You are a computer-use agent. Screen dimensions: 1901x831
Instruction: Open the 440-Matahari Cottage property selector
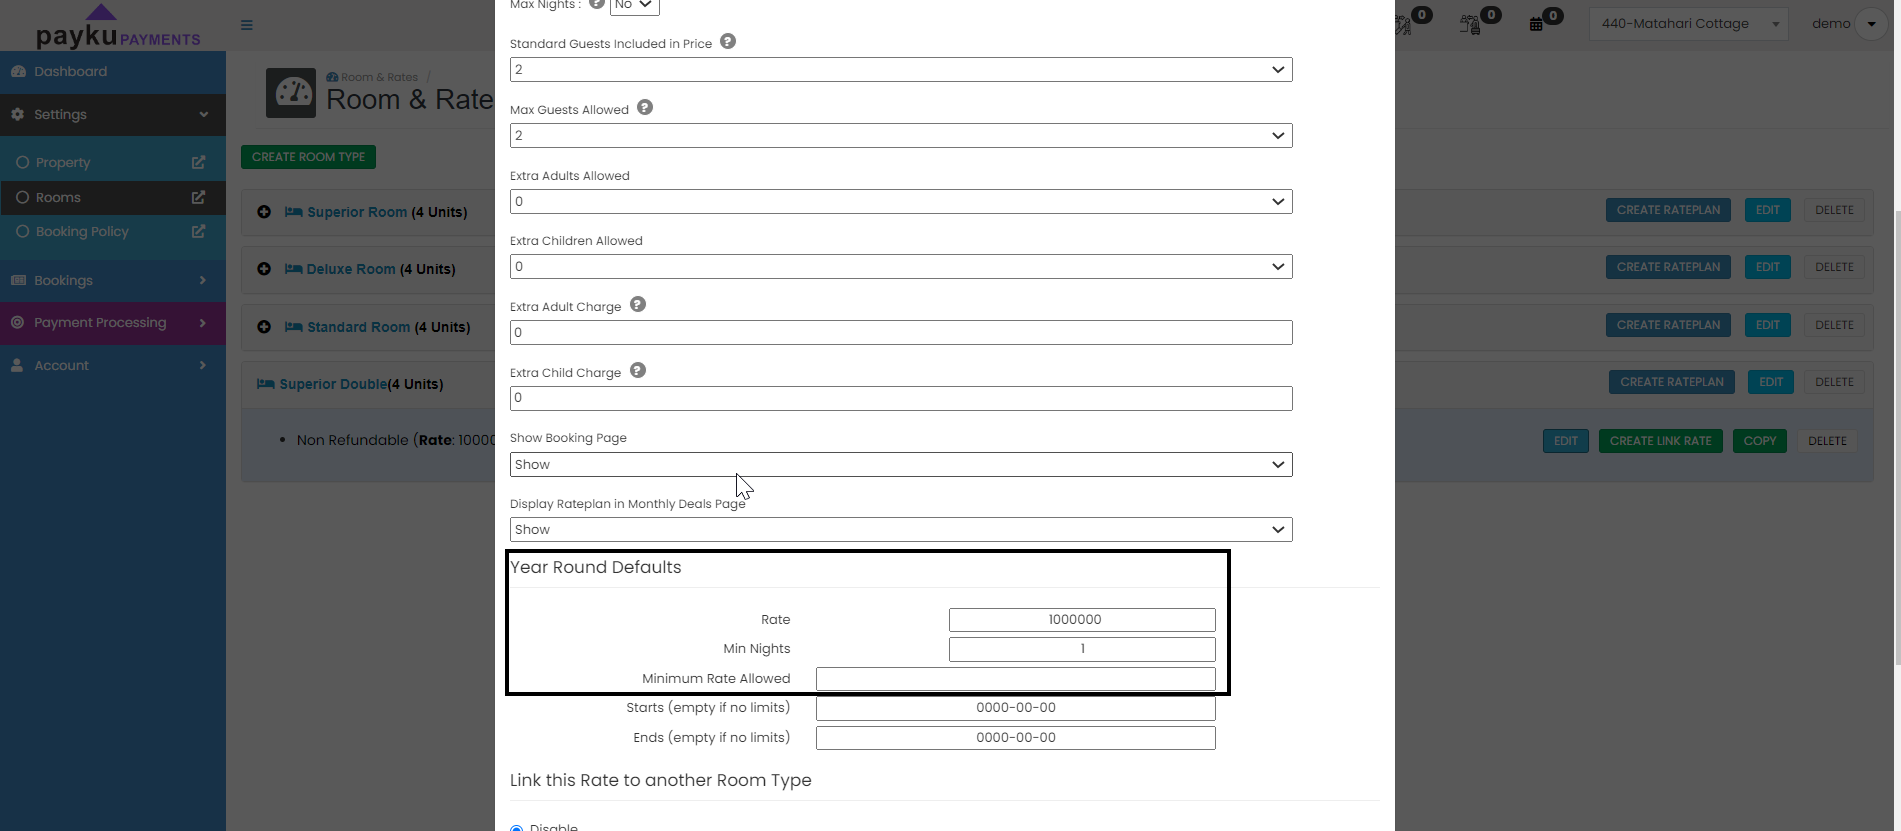[1688, 24]
